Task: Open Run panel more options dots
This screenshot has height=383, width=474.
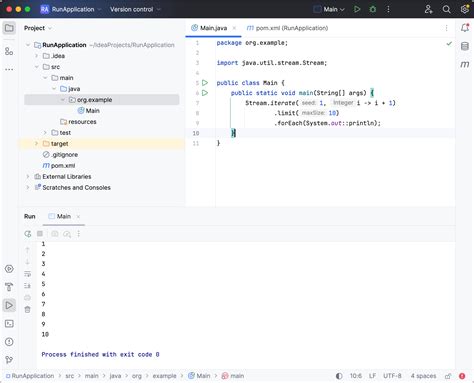Action: (79, 234)
